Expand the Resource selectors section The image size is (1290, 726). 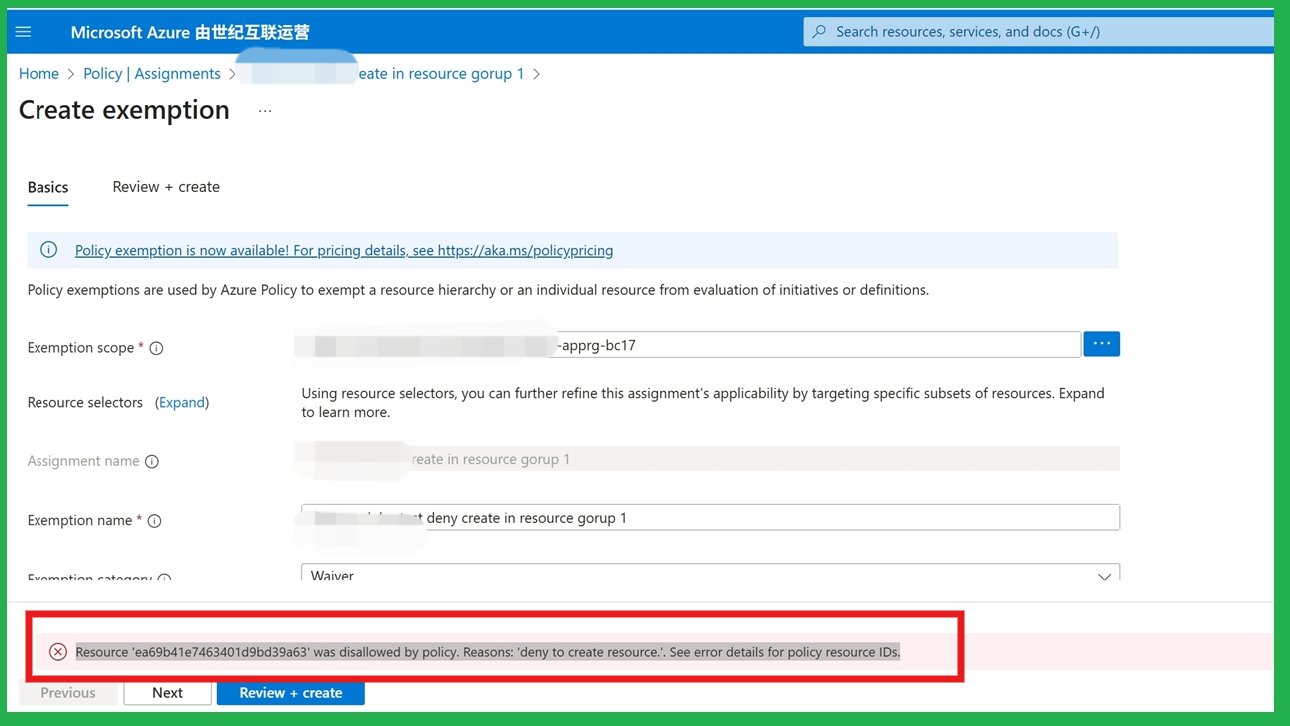182,402
